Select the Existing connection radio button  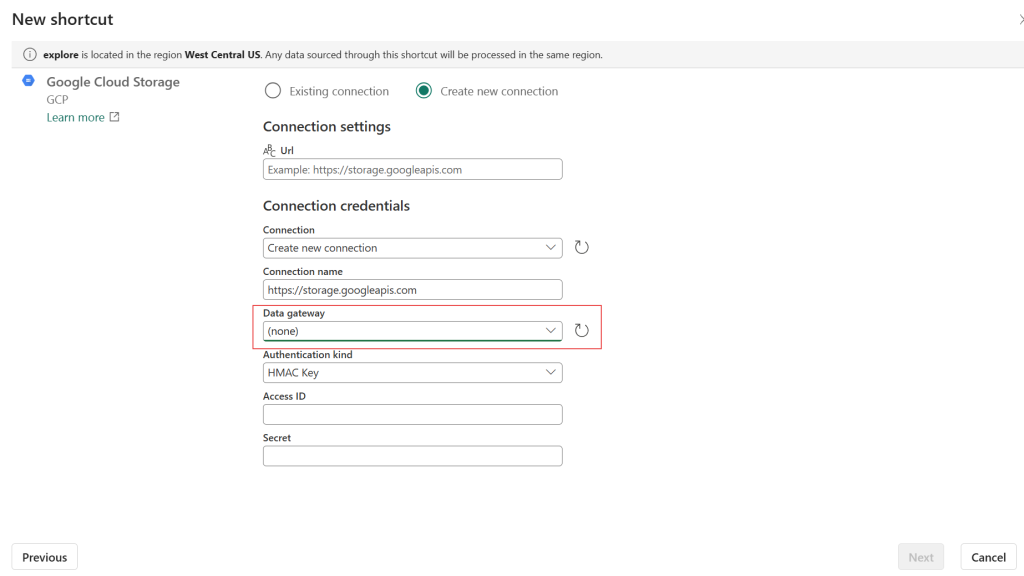[273, 91]
